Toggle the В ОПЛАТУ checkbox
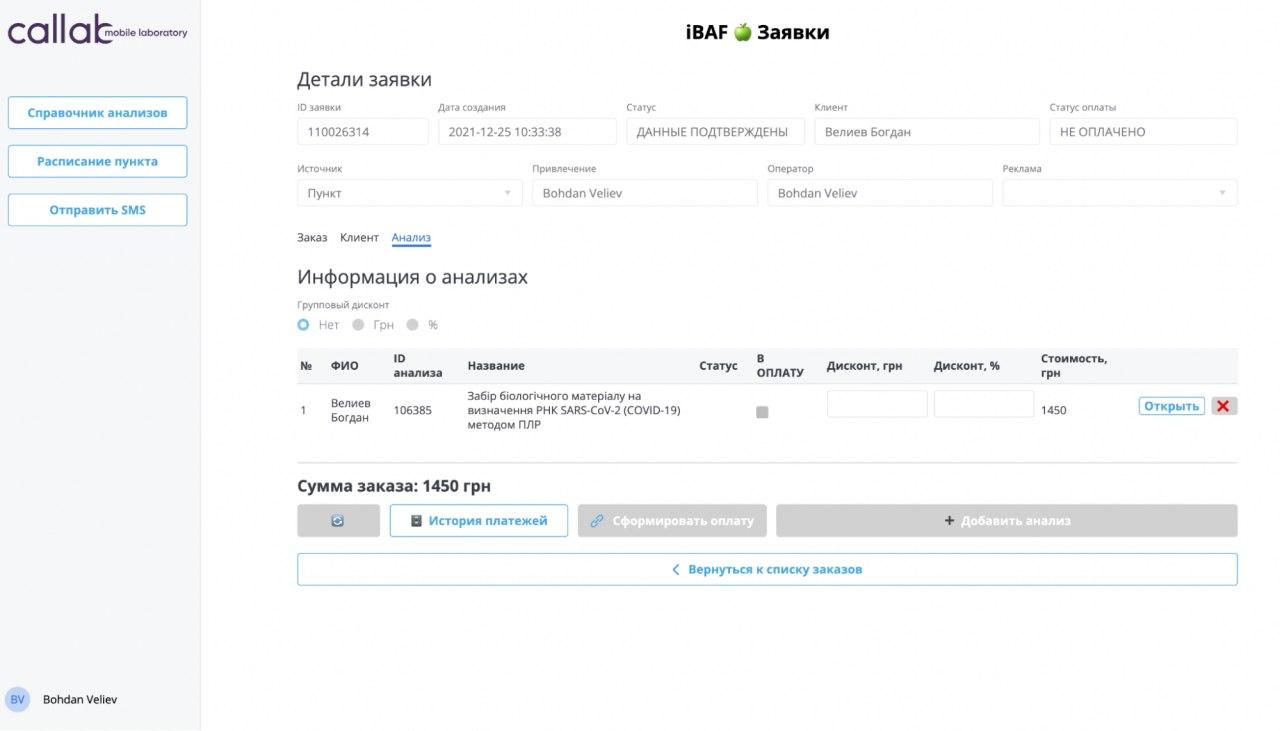 pos(762,412)
